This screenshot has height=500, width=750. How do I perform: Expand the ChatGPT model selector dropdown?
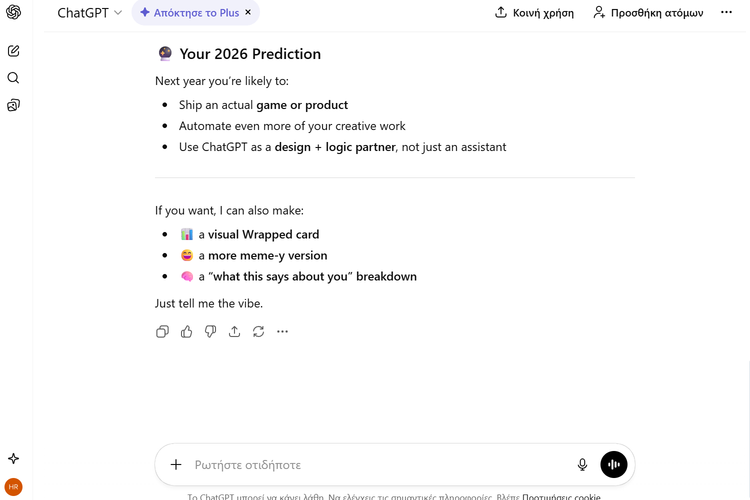[90, 13]
